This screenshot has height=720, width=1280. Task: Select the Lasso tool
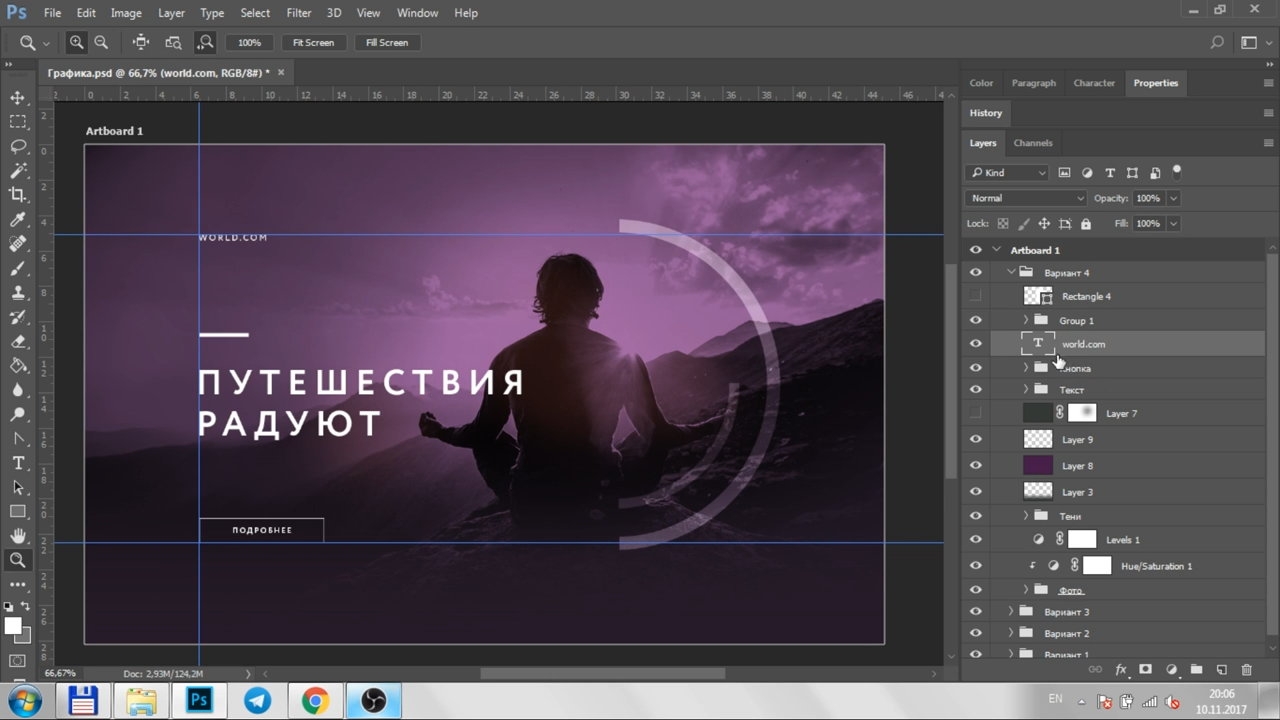18,146
